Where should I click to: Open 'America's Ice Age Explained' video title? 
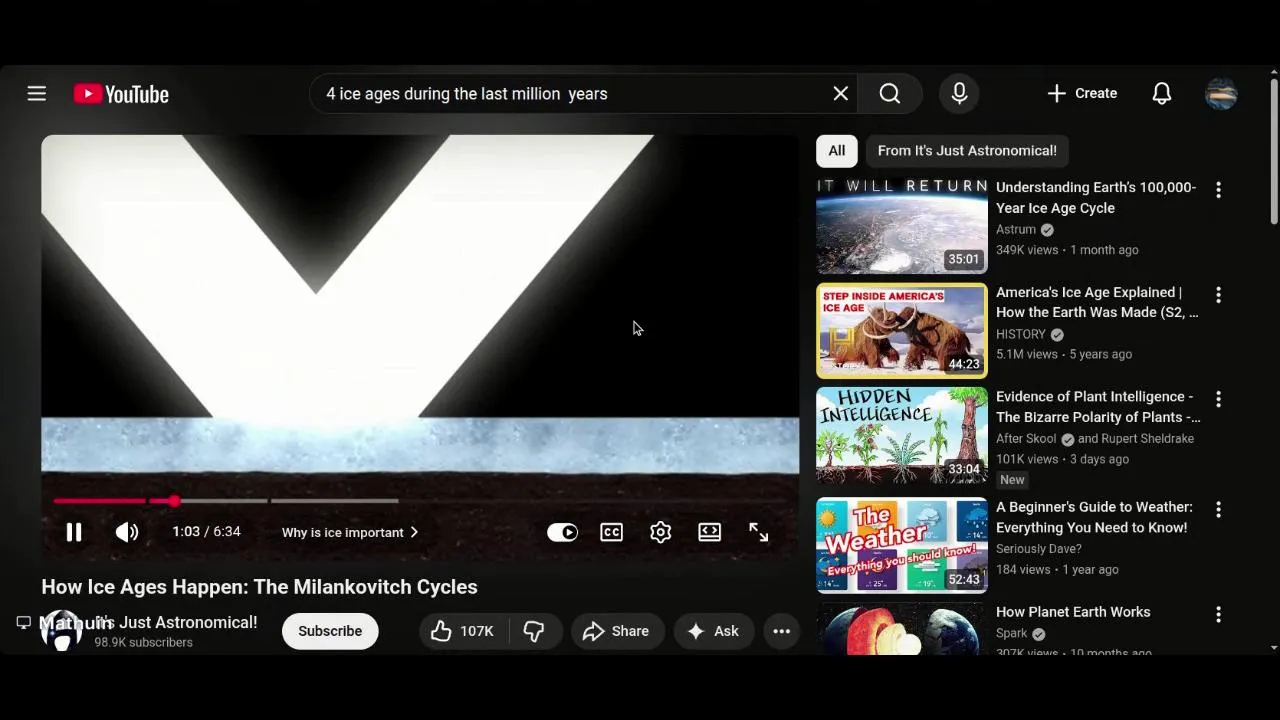click(x=1097, y=302)
